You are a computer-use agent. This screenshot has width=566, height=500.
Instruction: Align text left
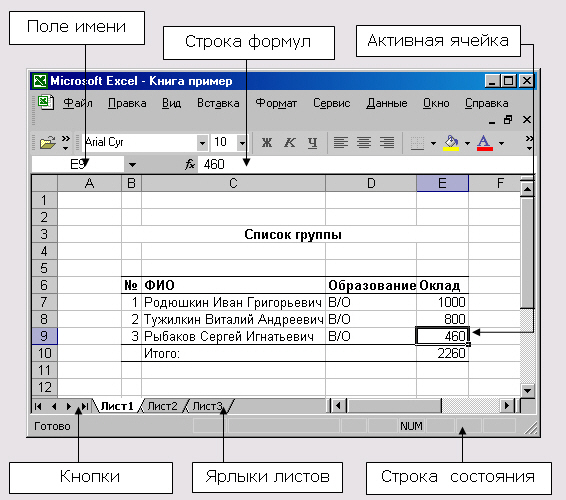pos(341,143)
